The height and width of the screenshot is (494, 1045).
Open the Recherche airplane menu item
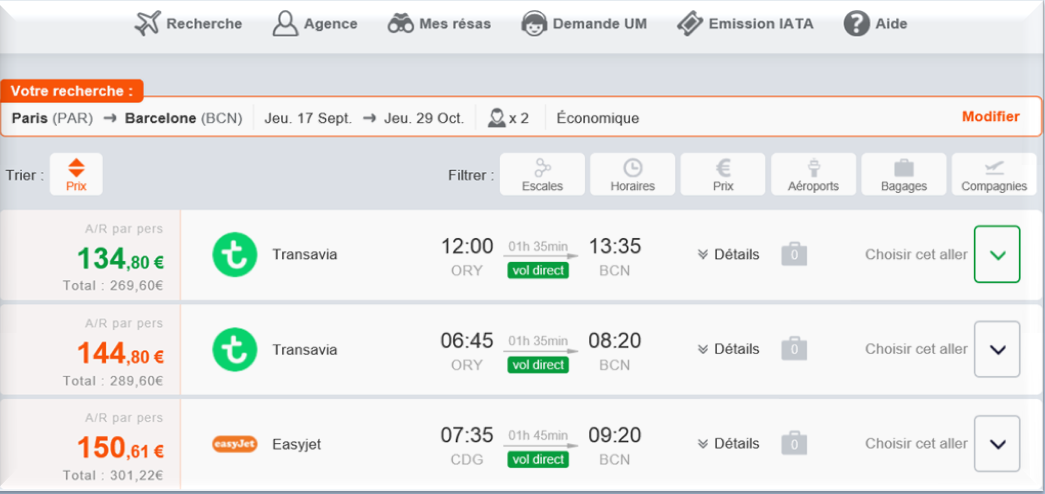188,24
